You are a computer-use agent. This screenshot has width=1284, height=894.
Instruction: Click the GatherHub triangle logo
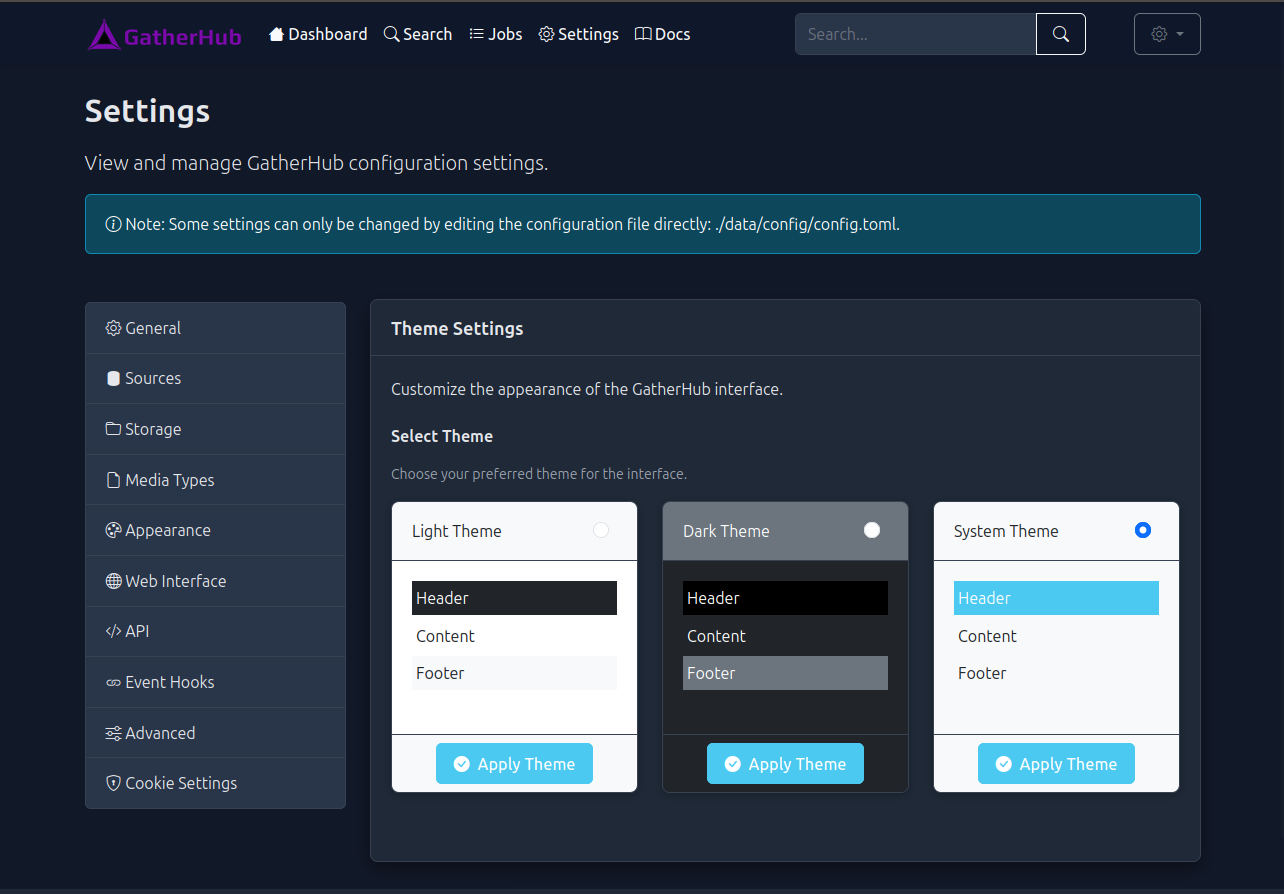tap(104, 33)
